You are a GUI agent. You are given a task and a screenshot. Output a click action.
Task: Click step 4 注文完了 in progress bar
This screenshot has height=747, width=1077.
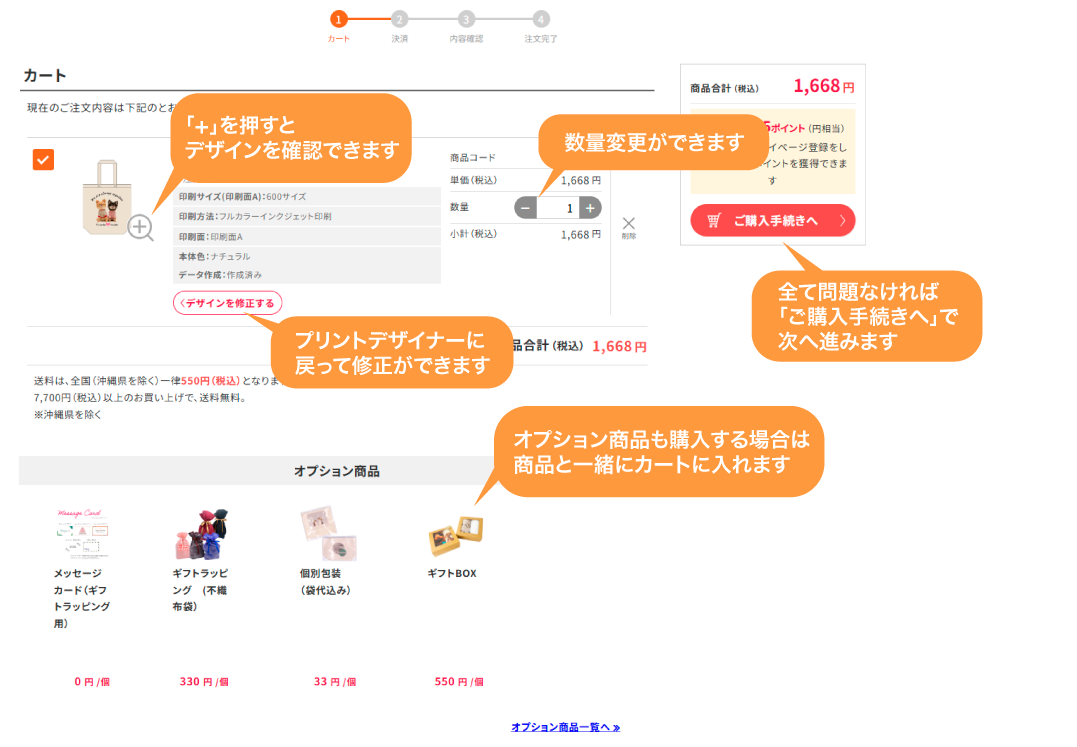click(x=541, y=19)
